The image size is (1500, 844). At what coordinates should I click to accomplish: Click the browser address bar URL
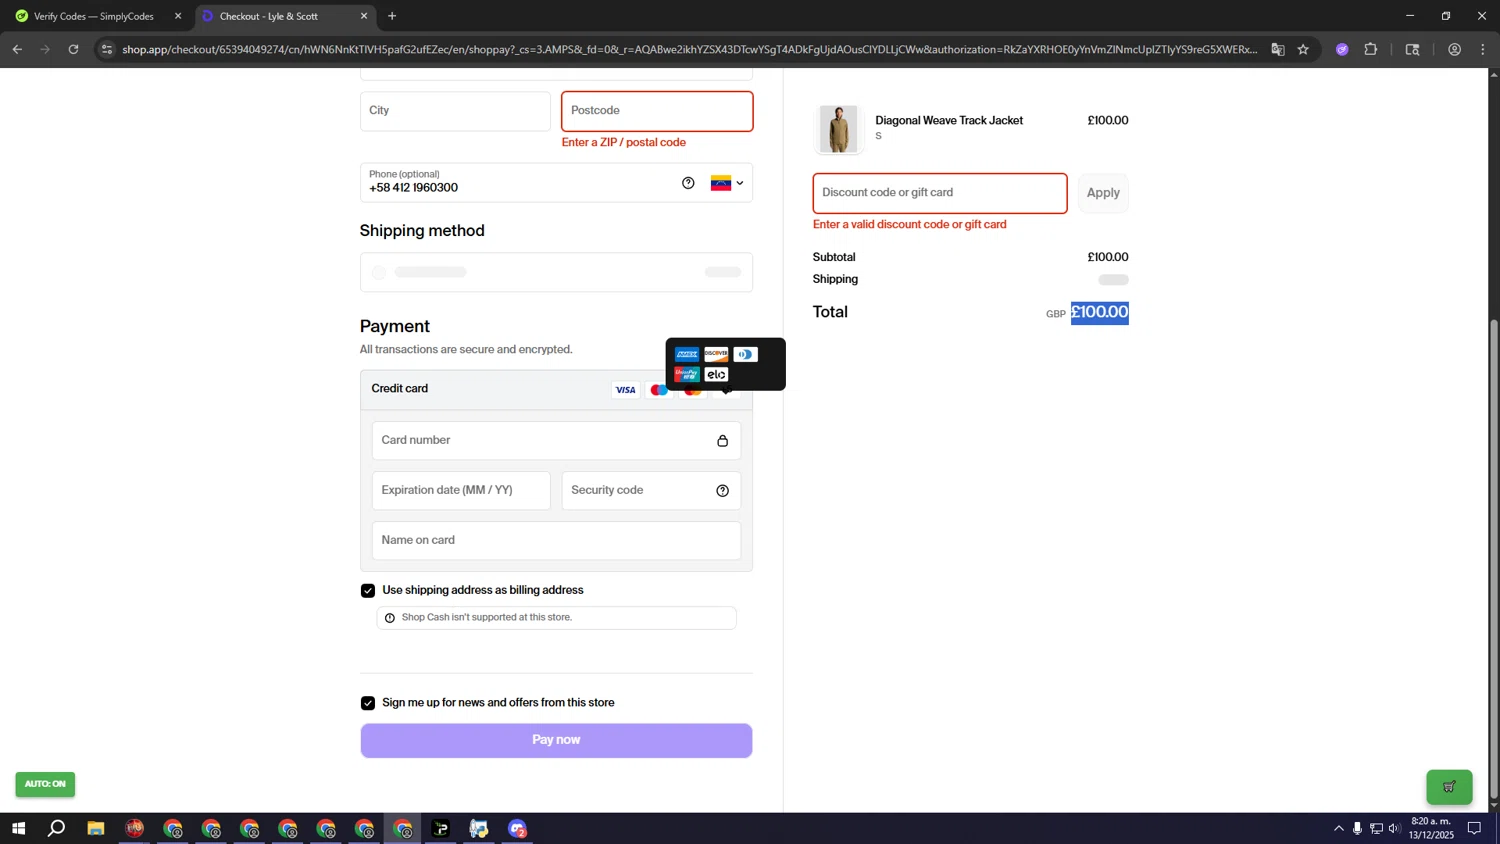[x=690, y=49]
